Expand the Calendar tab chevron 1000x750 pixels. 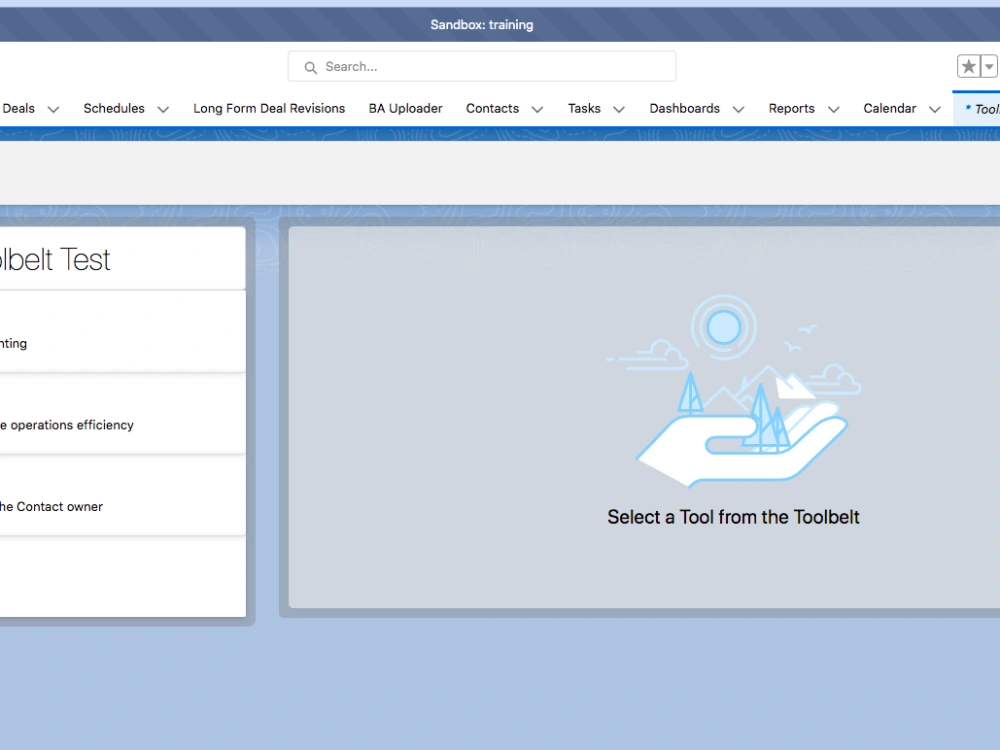(935, 109)
